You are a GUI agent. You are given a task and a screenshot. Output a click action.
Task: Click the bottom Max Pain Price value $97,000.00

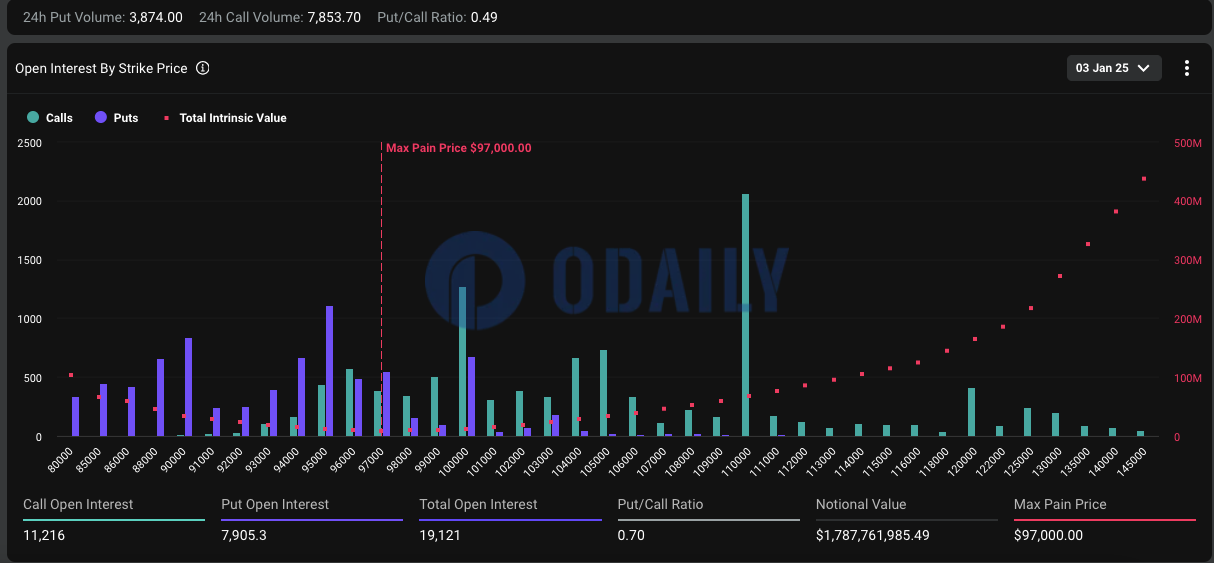pyautogui.click(x=1048, y=535)
